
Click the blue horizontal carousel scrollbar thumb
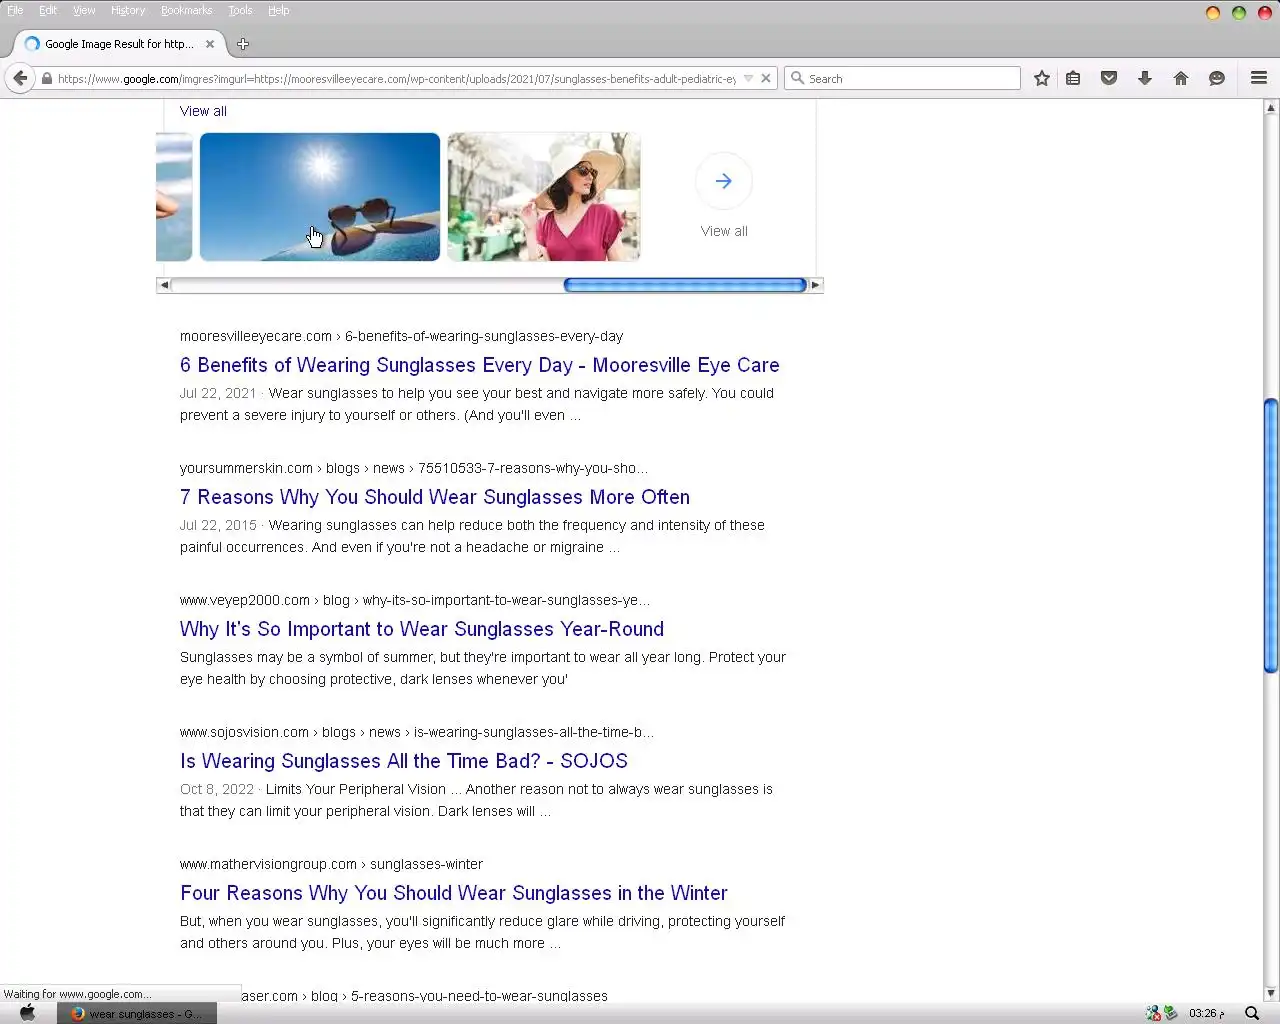click(685, 285)
